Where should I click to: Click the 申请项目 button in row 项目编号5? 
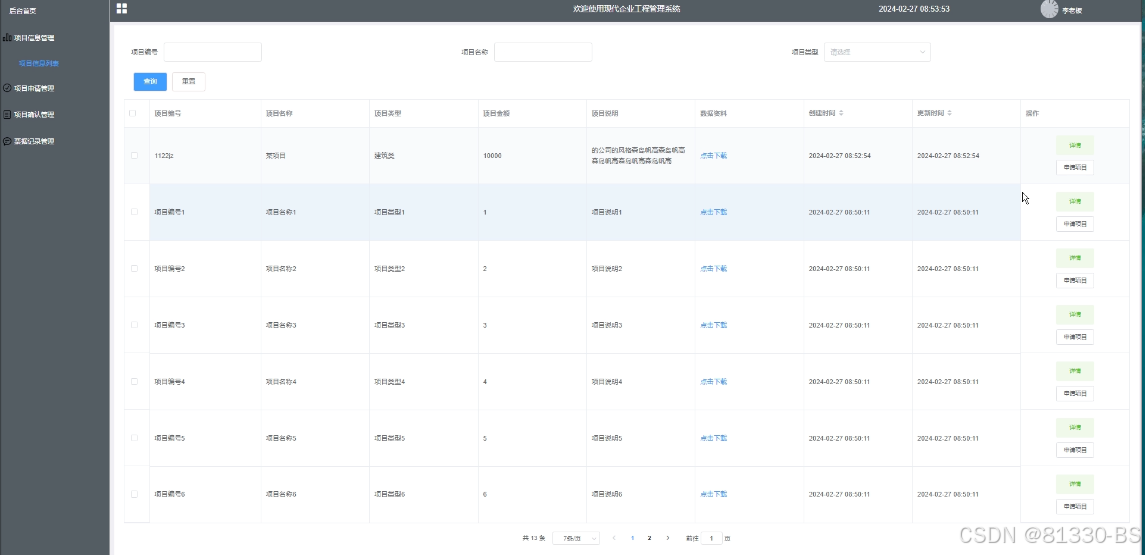point(1075,450)
